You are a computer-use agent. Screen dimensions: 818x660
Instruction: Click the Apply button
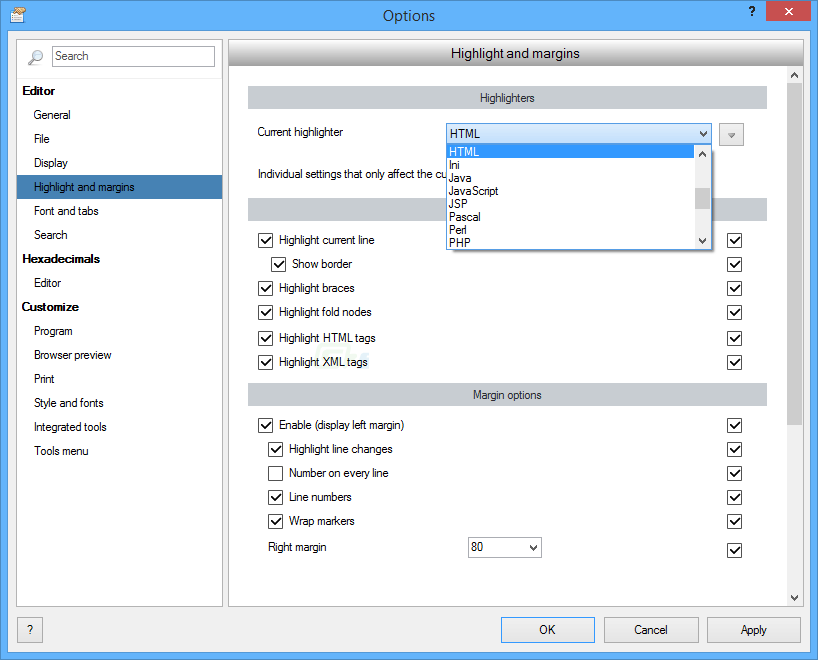(x=753, y=630)
